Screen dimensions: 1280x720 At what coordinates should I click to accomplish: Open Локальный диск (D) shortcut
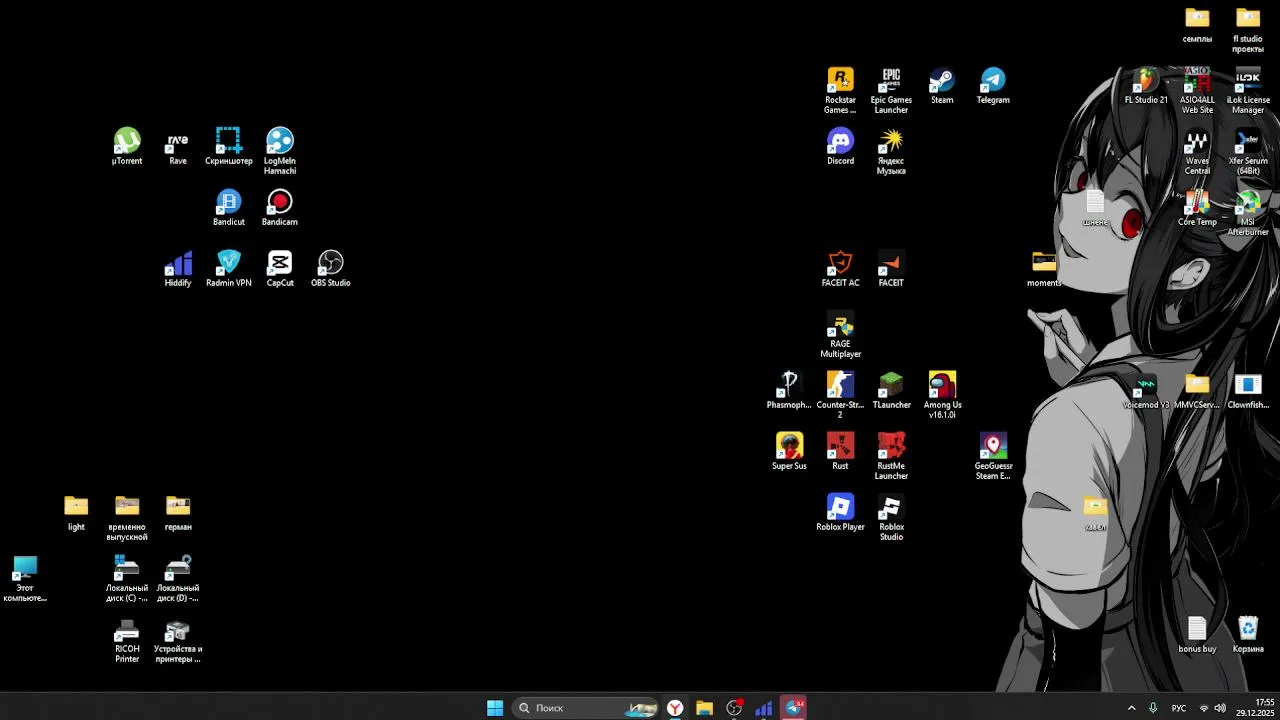[x=178, y=578]
